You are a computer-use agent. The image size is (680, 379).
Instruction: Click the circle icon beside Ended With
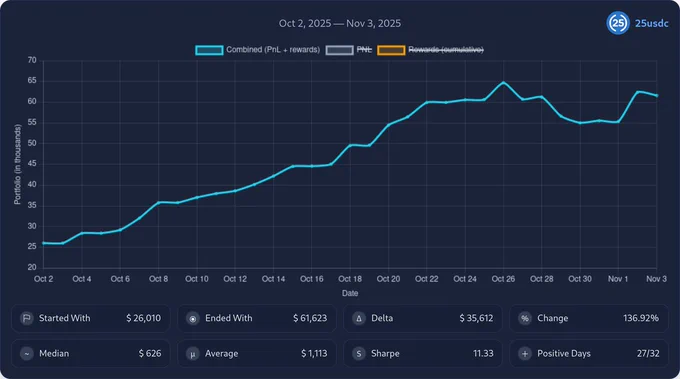193,319
